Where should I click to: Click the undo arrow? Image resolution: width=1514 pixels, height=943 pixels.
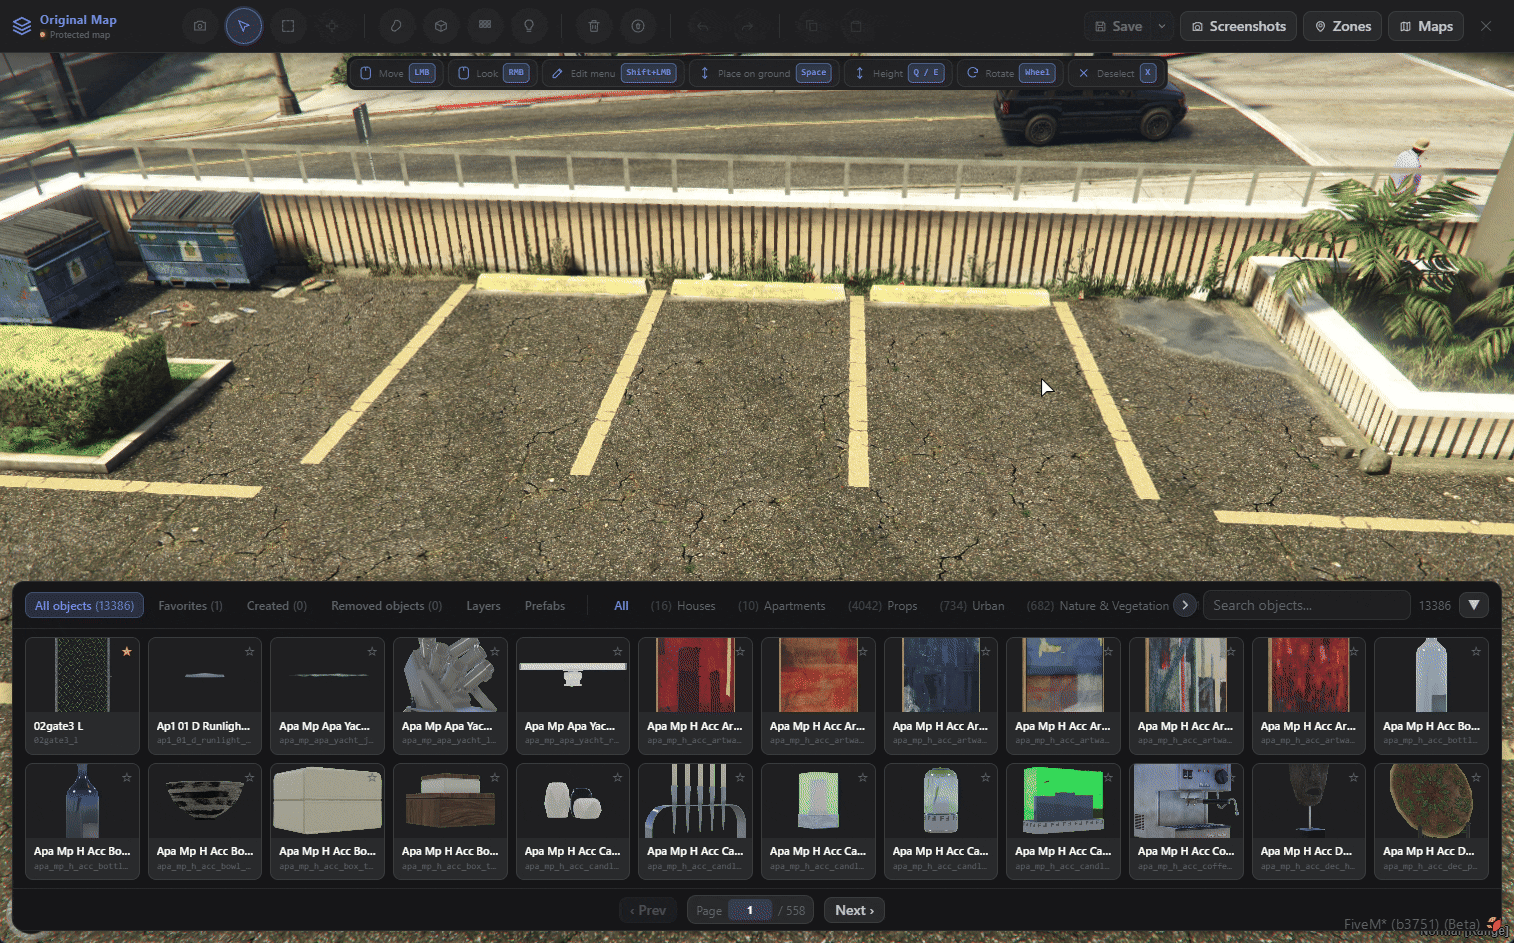(x=703, y=26)
